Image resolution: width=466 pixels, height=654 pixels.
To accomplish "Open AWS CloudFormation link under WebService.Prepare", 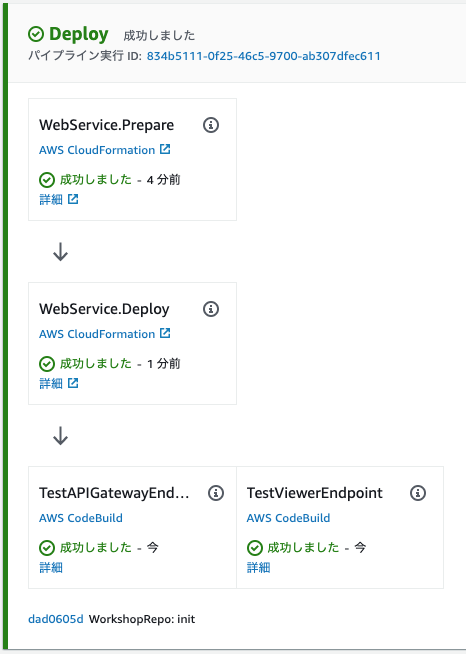I will pyautogui.click(x=97, y=150).
